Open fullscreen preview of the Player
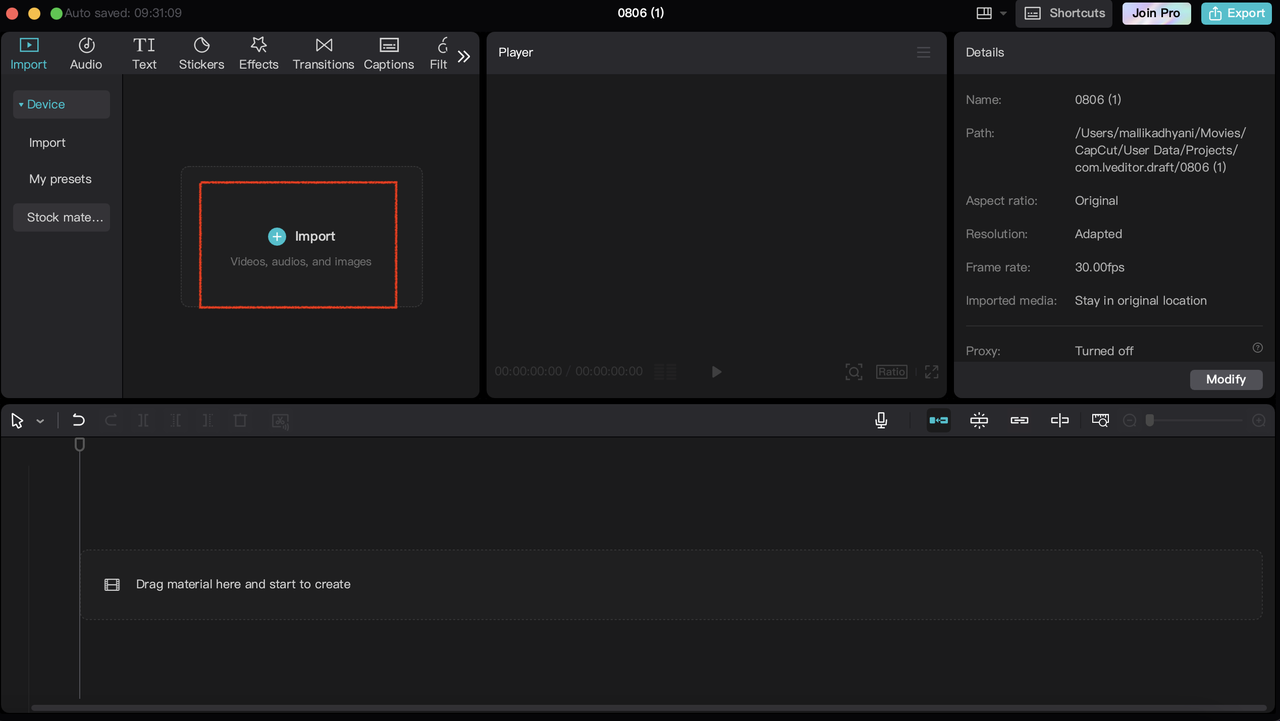Screen dimensions: 1280x721 (x=930, y=371)
